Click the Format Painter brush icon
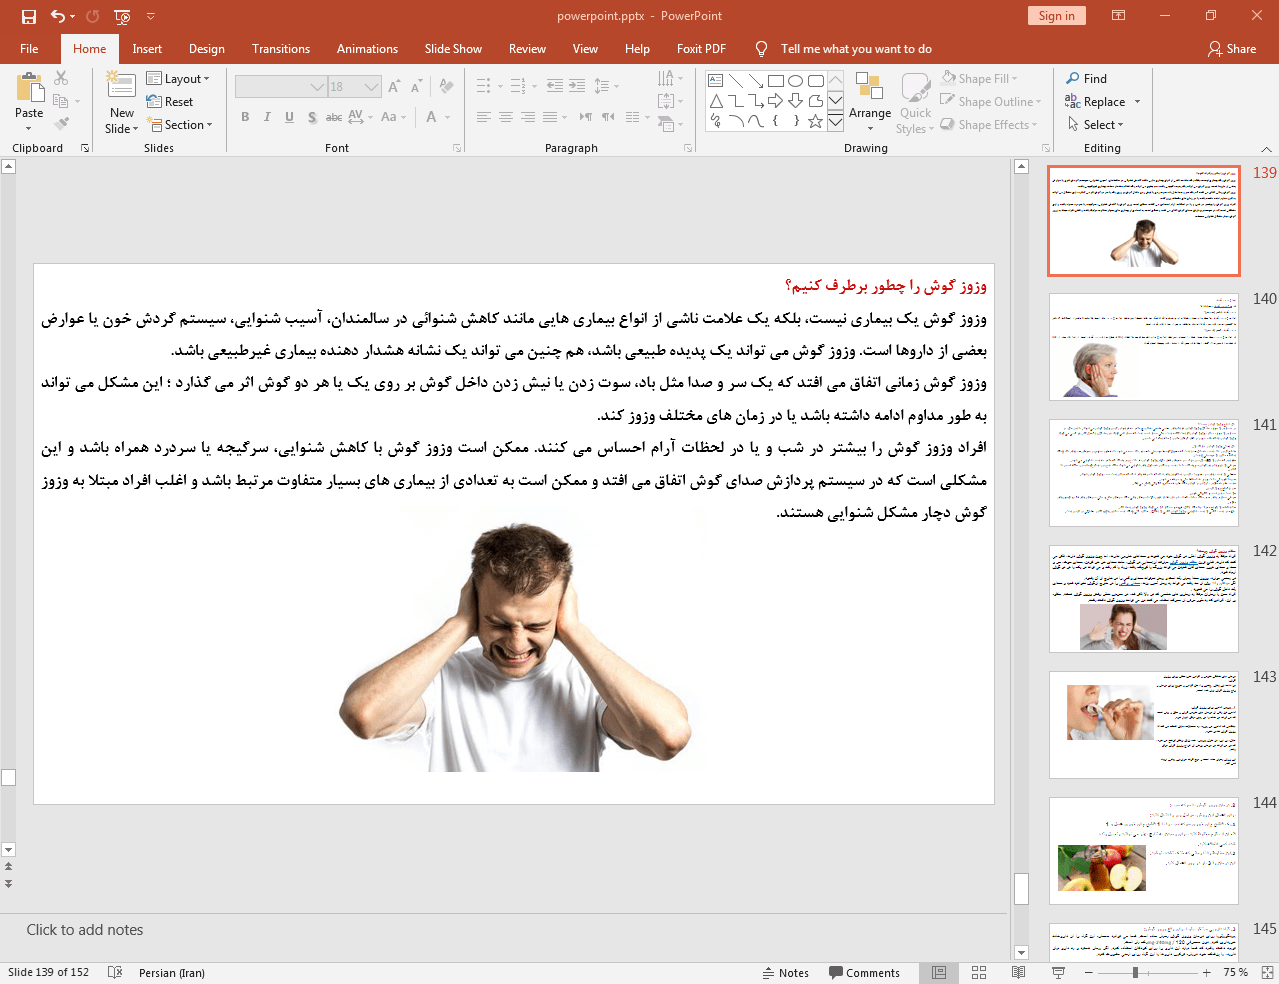Screen dimensions: 1279x984 click(x=61, y=124)
